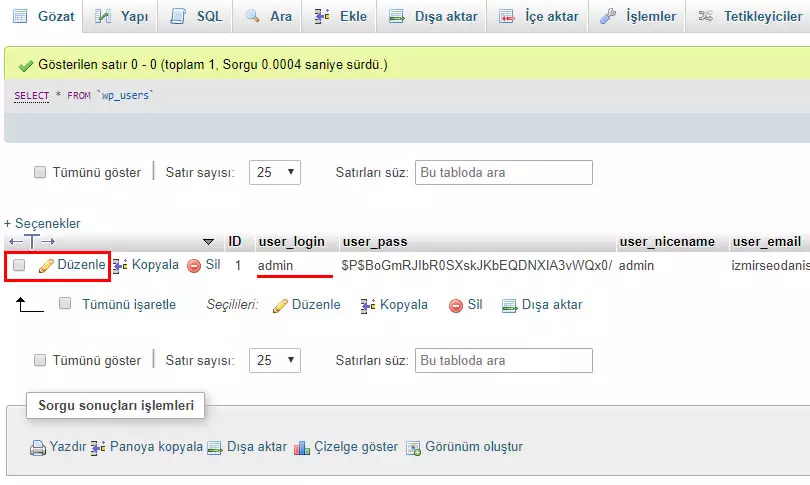Screen dimensions: 810x485
Task: Click the Çizelge göster chart icon
Action: 302,447
